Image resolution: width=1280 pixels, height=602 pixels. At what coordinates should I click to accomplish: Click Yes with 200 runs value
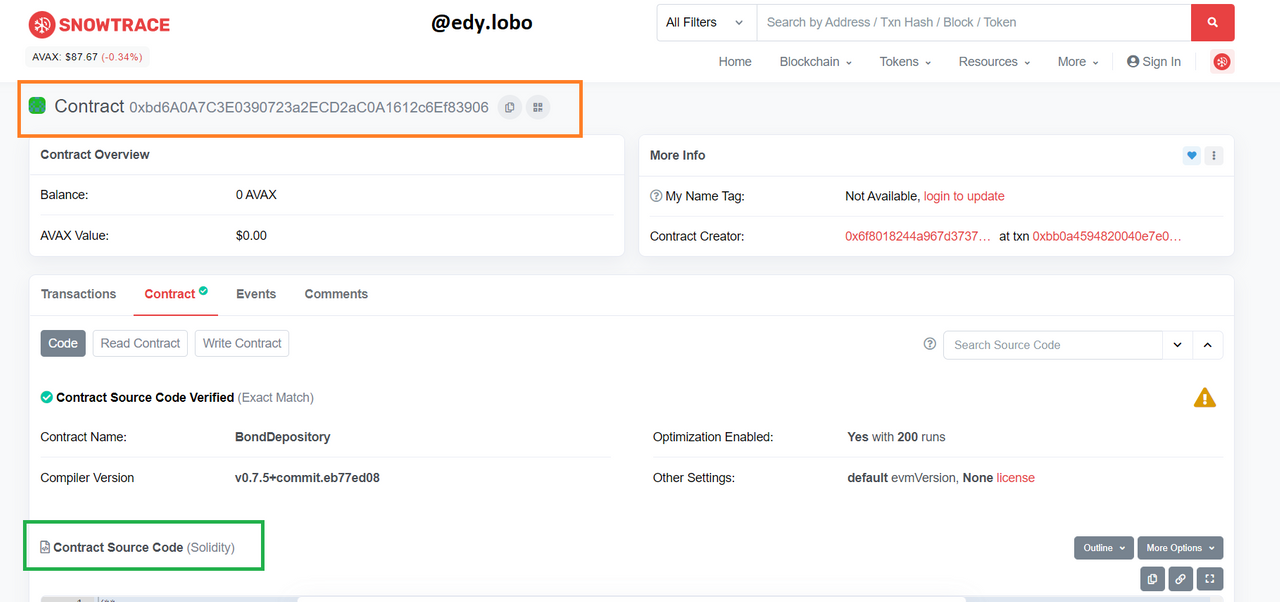click(x=896, y=437)
